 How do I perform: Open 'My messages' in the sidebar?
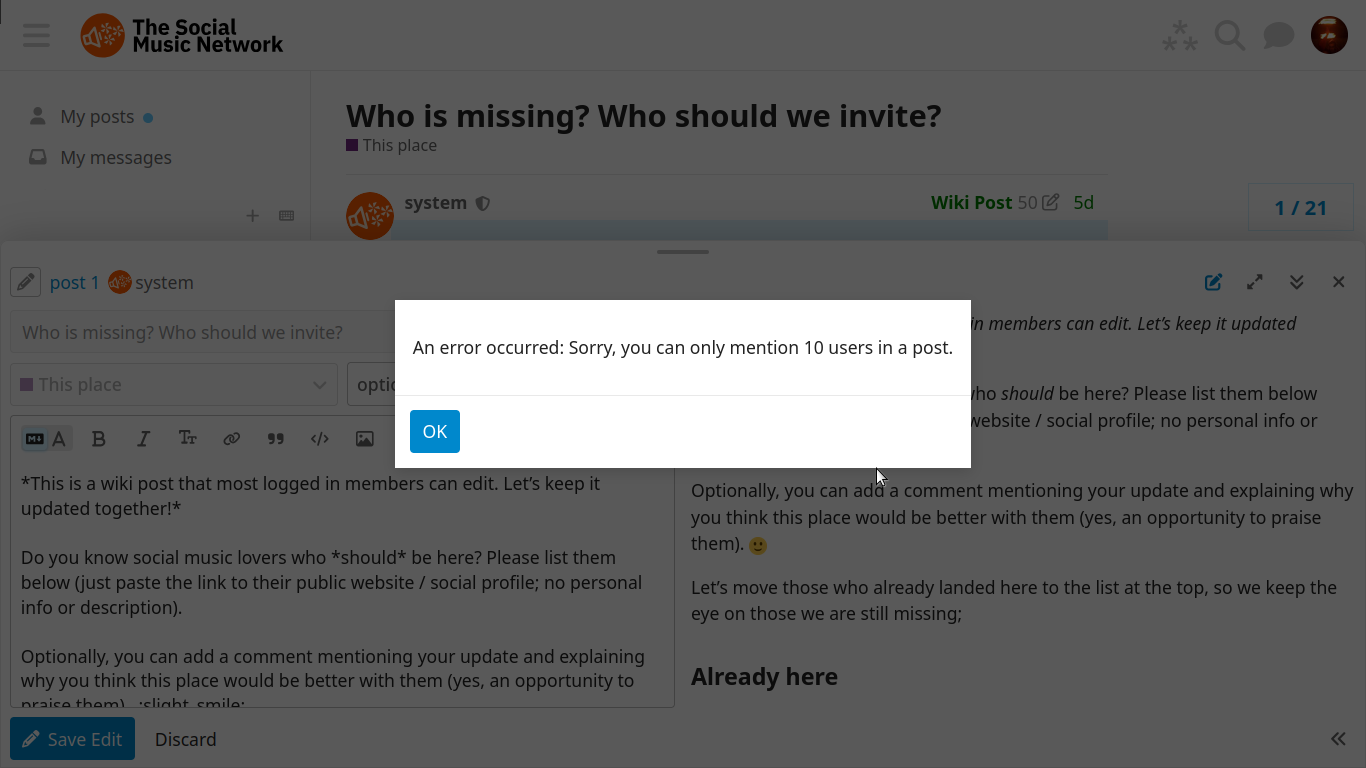[115, 158]
